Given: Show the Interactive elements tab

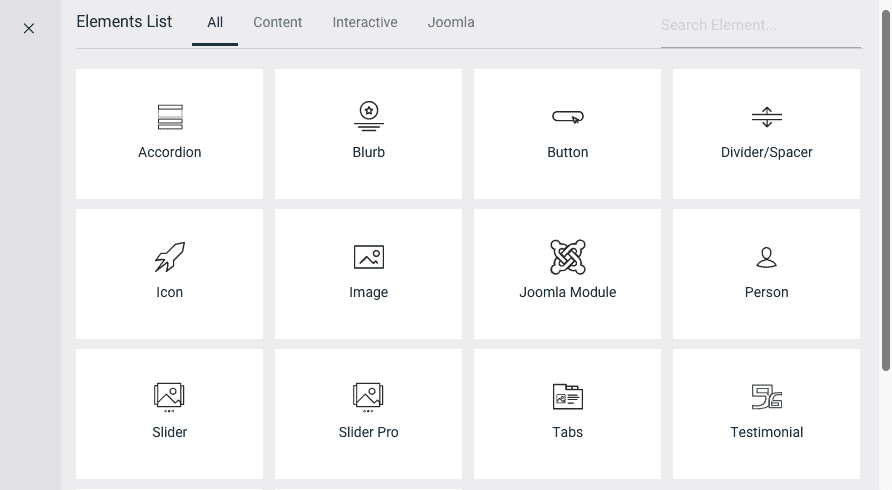Looking at the screenshot, I should point(365,22).
